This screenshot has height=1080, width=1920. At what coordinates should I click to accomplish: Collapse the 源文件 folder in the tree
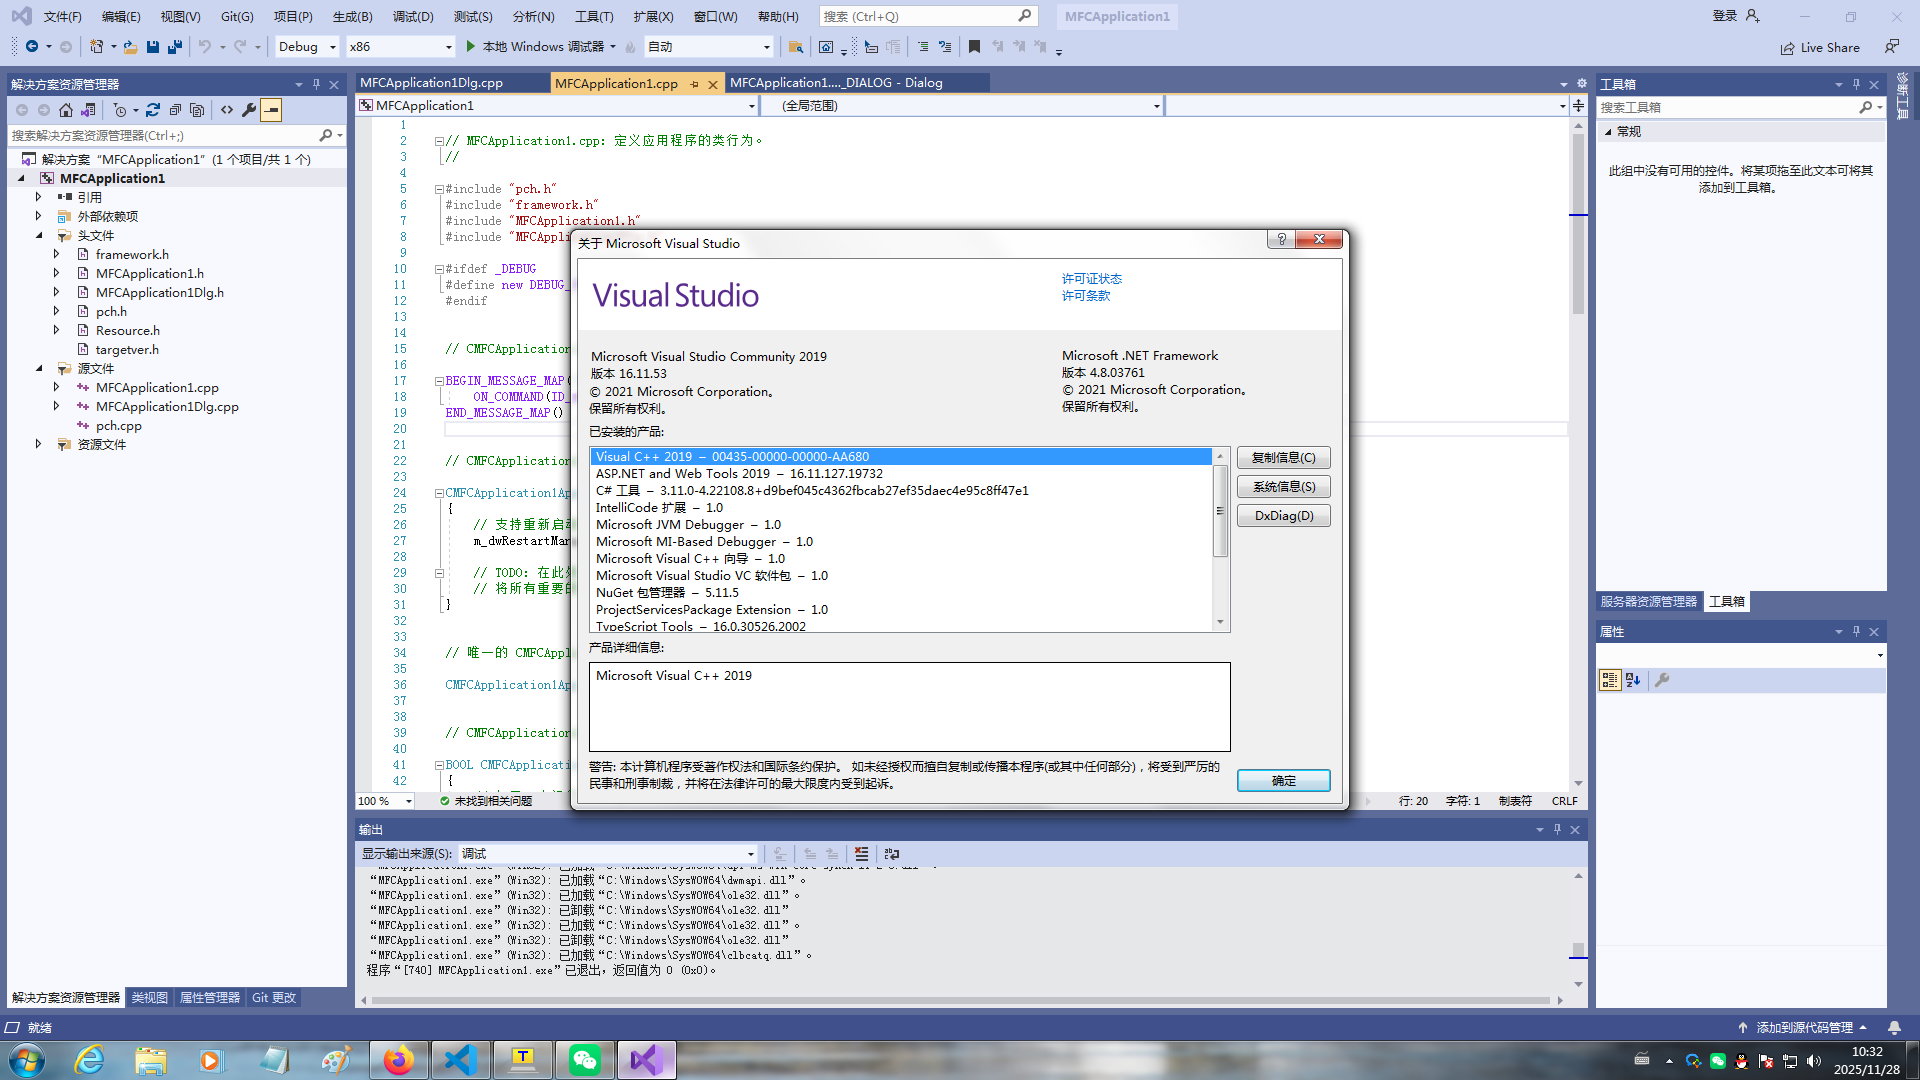coord(40,369)
